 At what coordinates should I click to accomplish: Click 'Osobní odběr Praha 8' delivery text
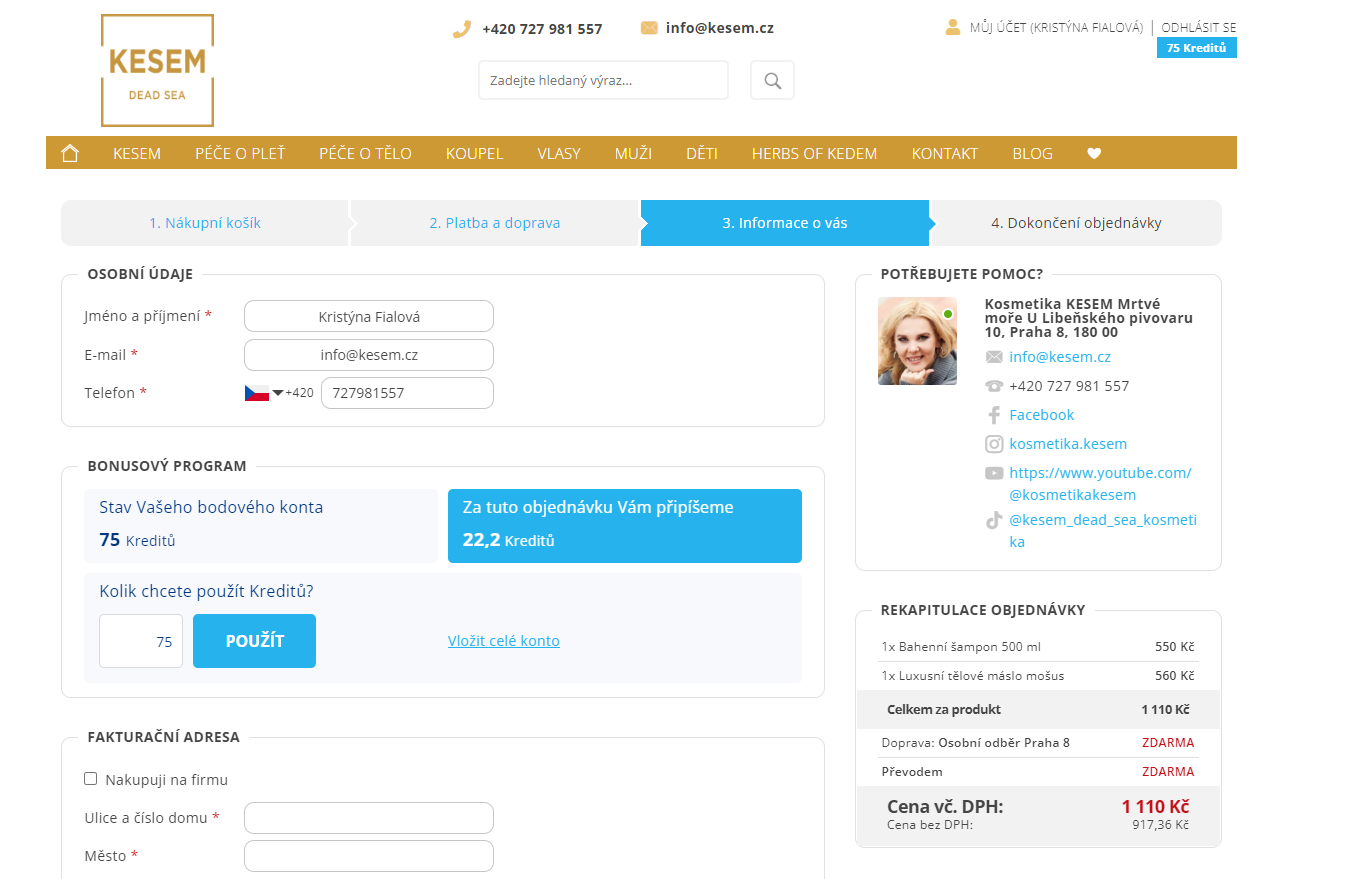(1004, 743)
